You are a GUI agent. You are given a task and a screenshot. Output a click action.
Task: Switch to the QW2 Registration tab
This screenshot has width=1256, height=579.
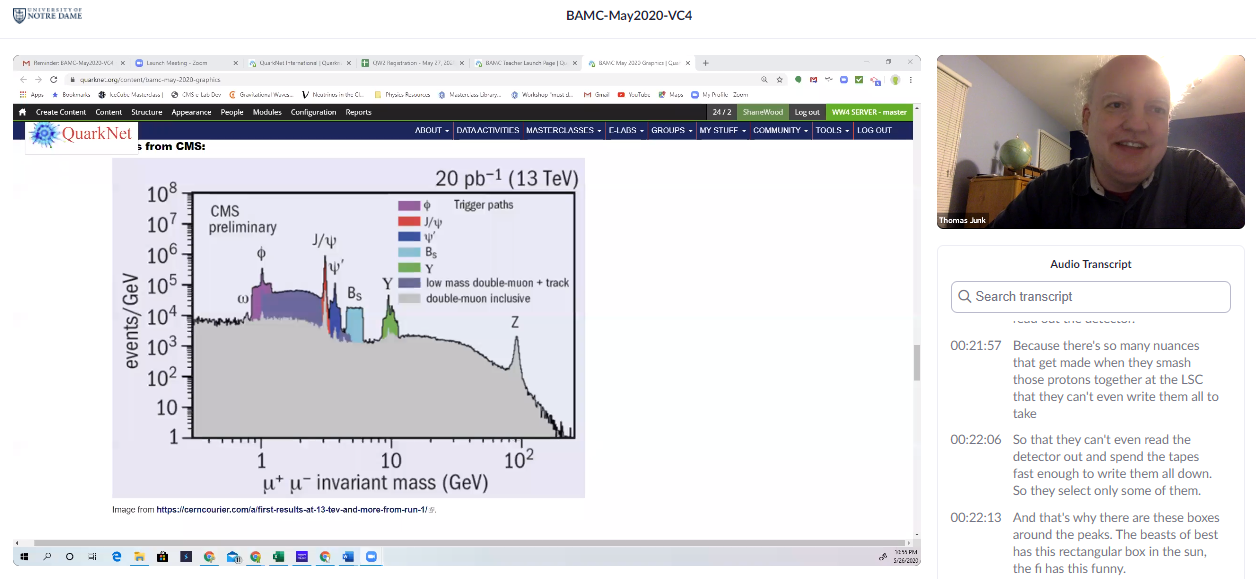pyautogui.click(x=412, y=63)
